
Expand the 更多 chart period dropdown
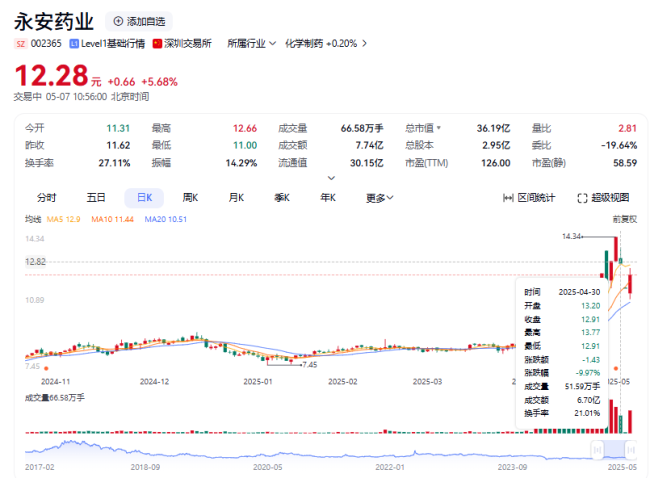click(378, 198)
